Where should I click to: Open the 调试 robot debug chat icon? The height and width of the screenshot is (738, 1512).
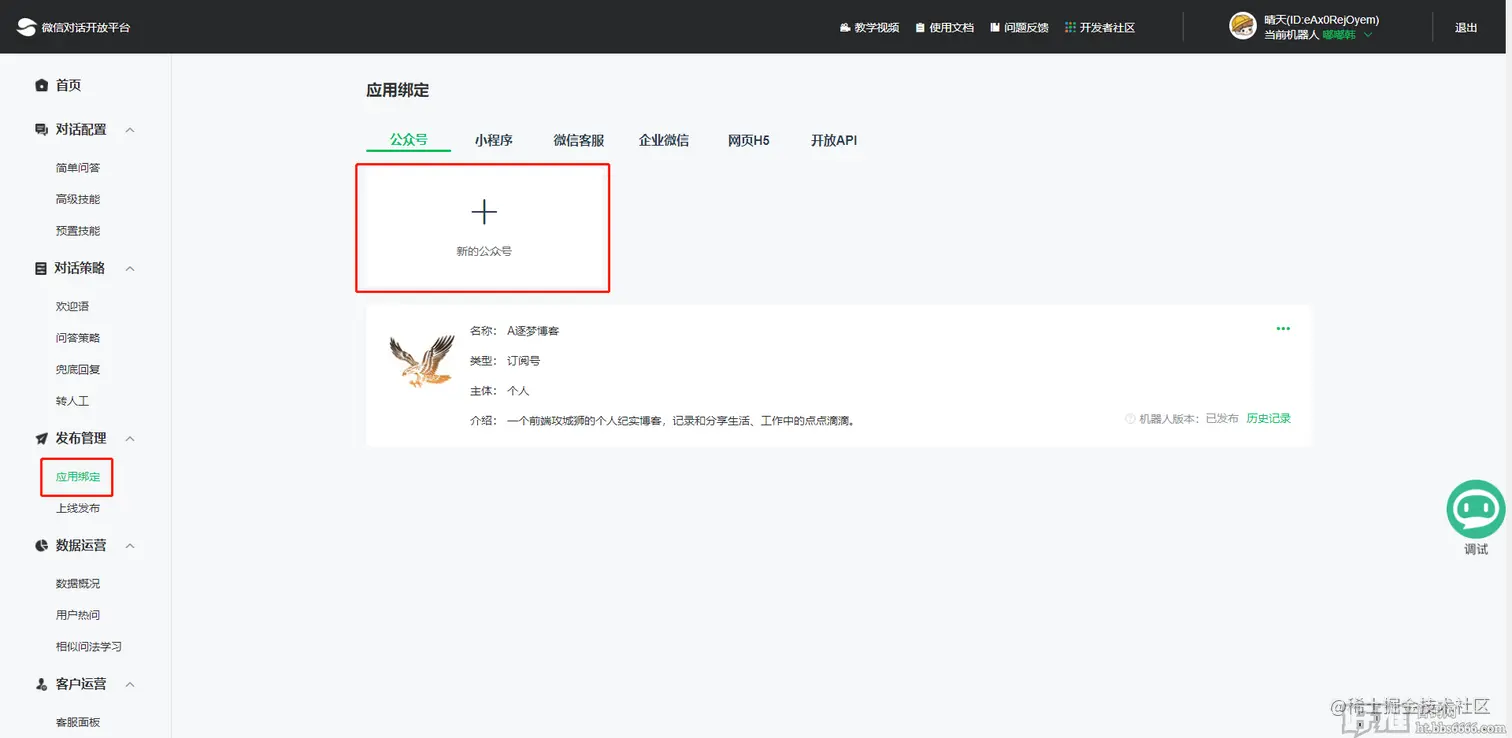pos(1476,510)
